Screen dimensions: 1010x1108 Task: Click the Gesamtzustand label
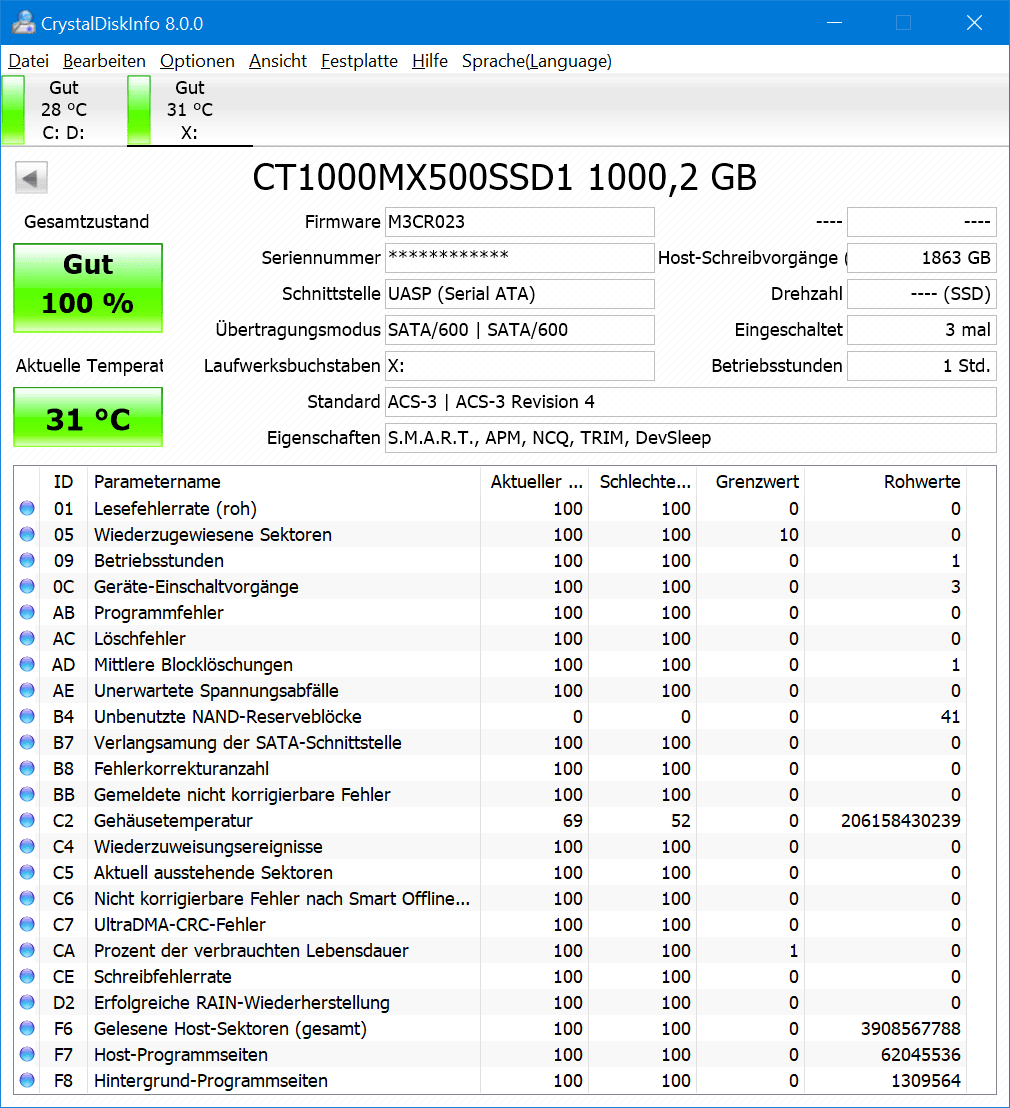86,222
